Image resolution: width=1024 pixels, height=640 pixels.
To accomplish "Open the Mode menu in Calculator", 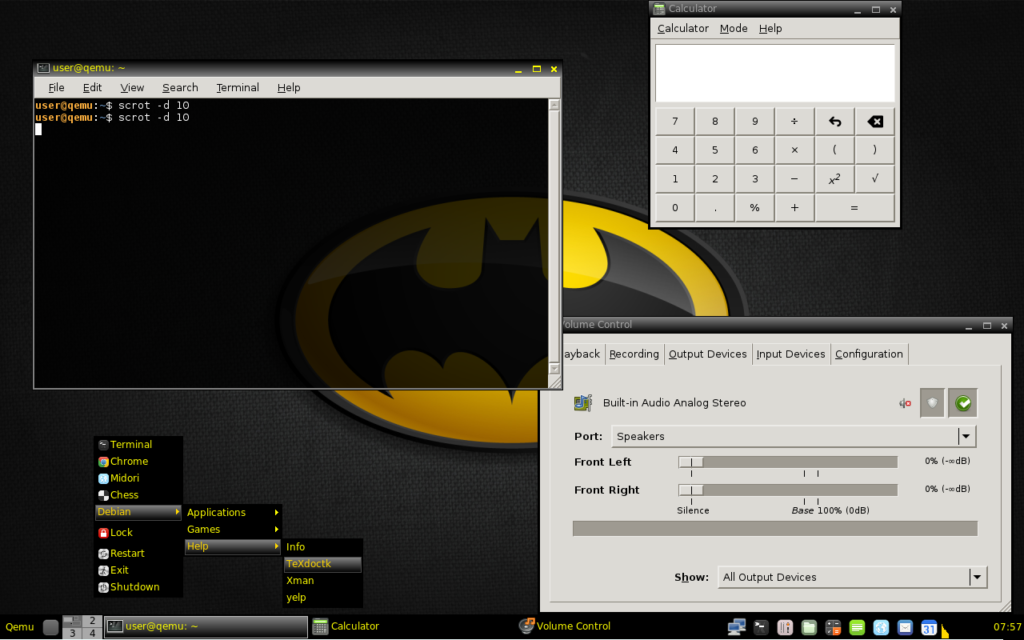I will (x=733, y=28).
